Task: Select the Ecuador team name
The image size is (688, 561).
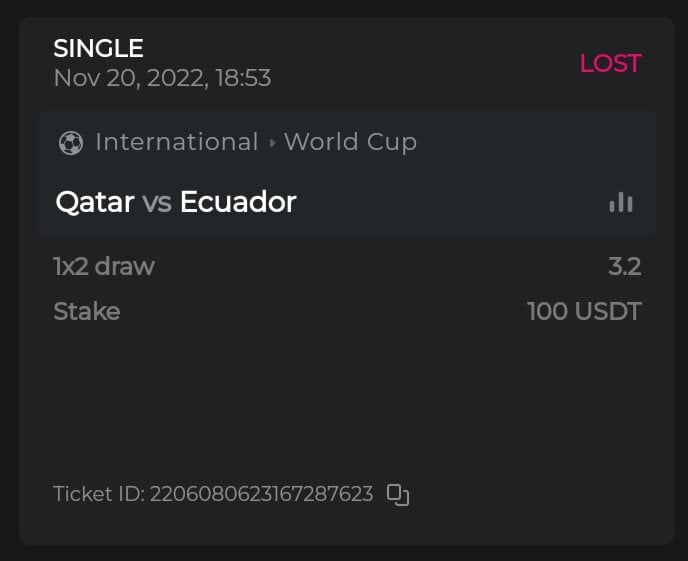Action: tap(238, 202)
